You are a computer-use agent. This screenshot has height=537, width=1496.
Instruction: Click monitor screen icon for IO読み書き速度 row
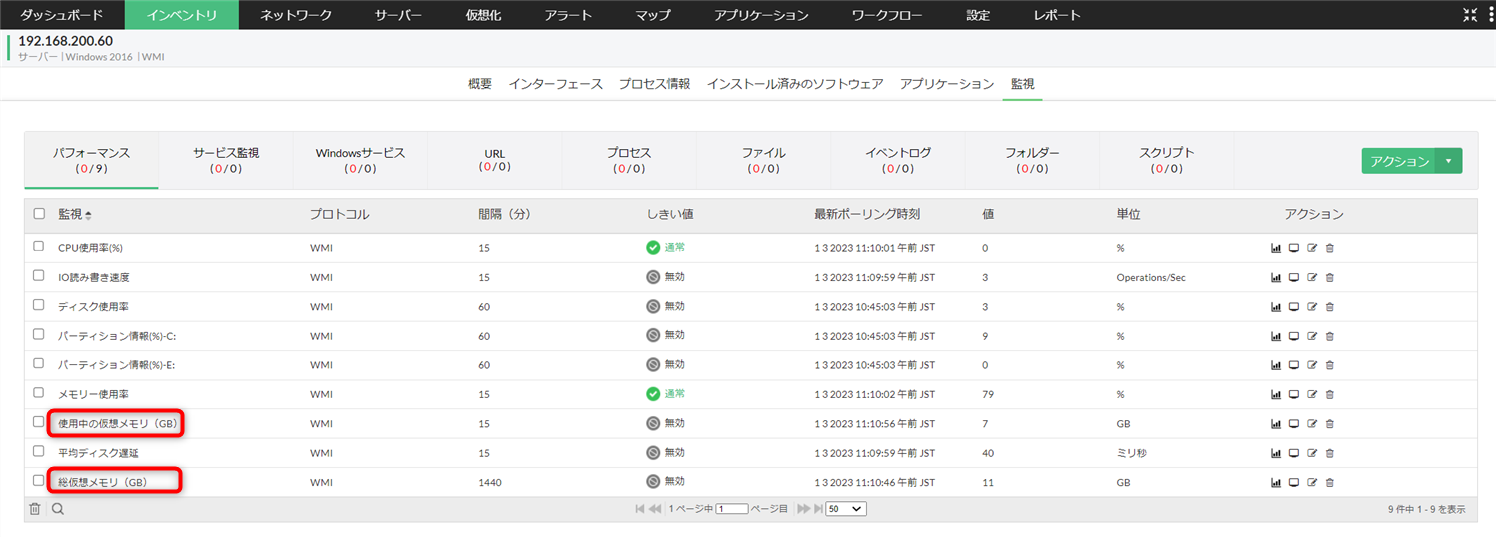[x=1293, y=277]
